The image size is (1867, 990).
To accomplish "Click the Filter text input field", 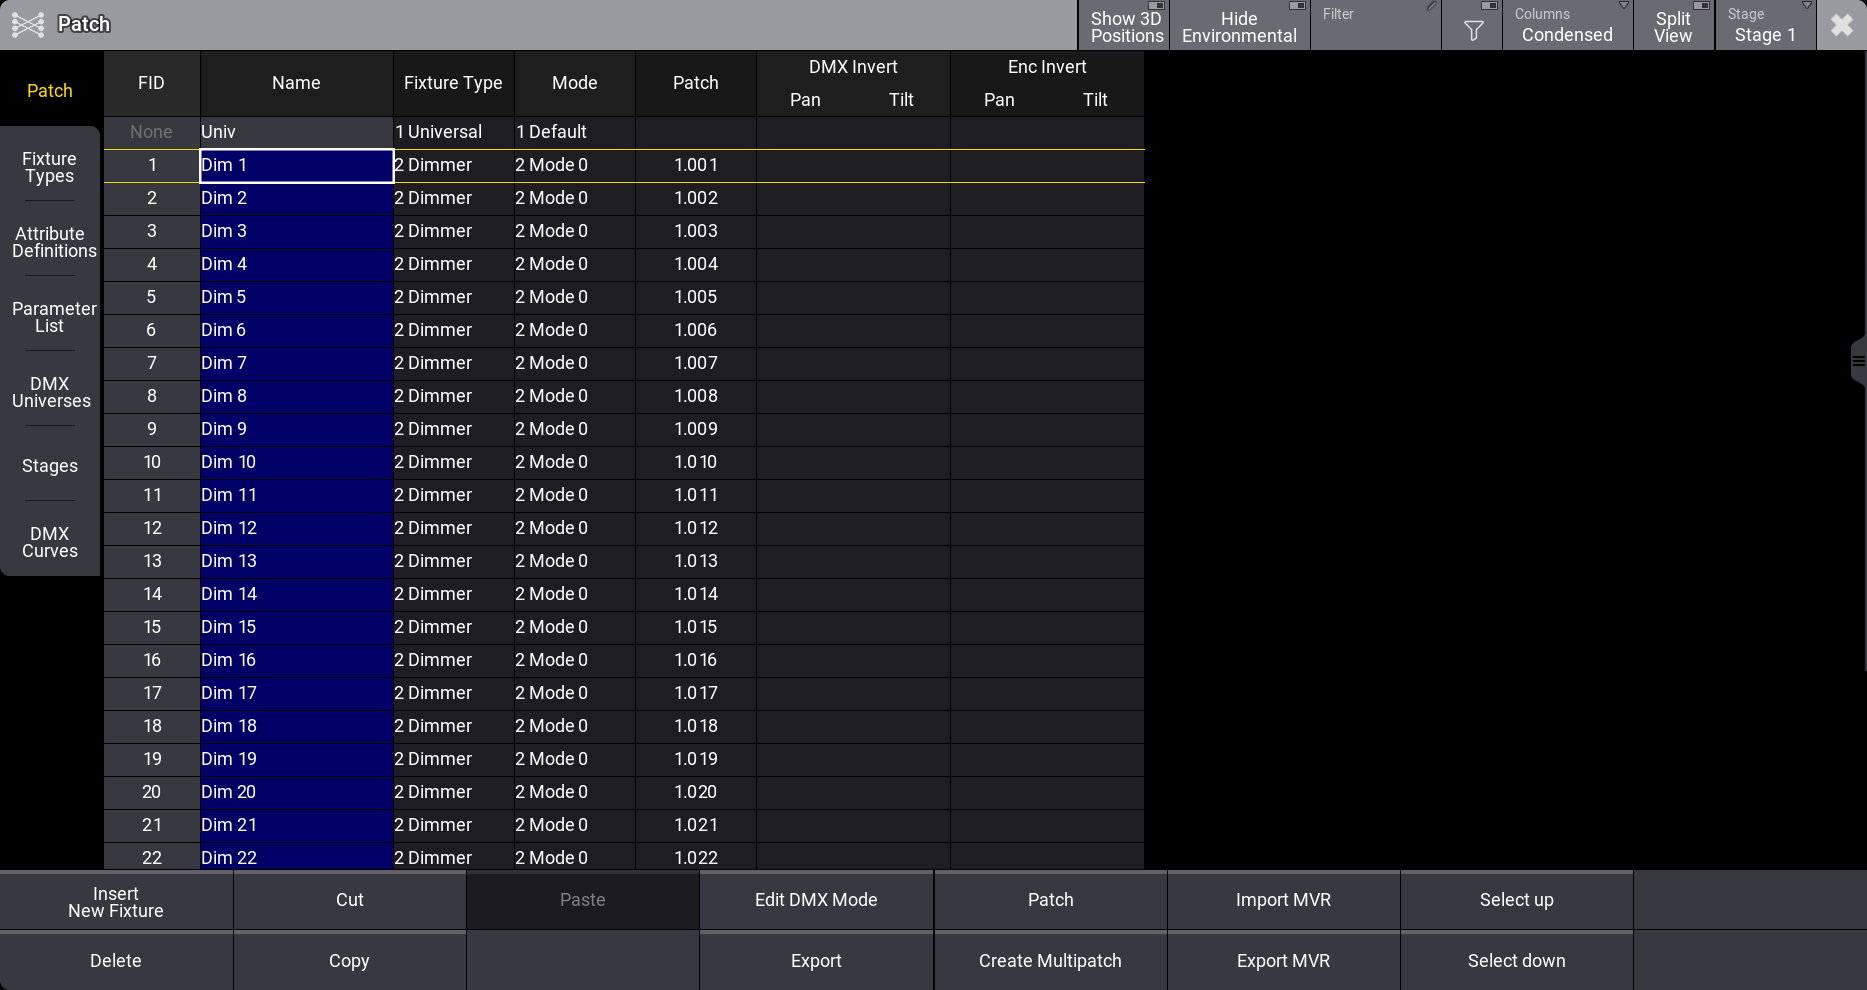I will pos(1370,32).
